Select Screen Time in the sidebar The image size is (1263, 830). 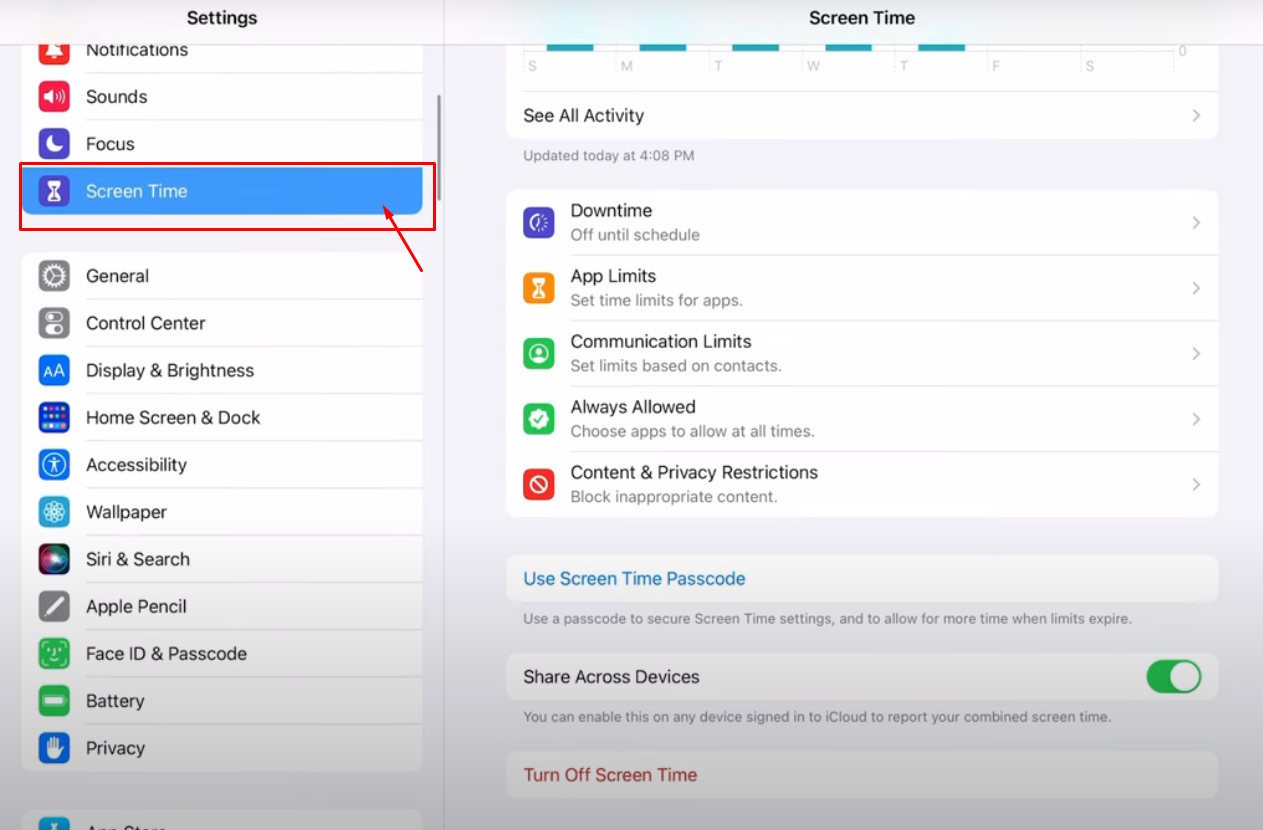pyautogui.click(x=222, y=191)
